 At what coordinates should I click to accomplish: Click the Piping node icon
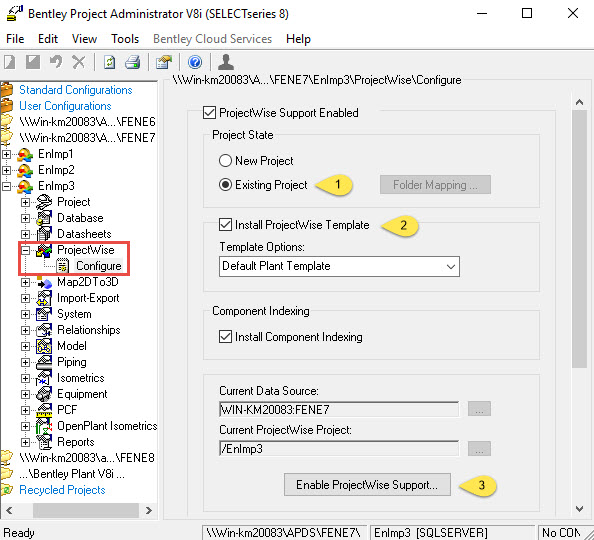(44, 362)
